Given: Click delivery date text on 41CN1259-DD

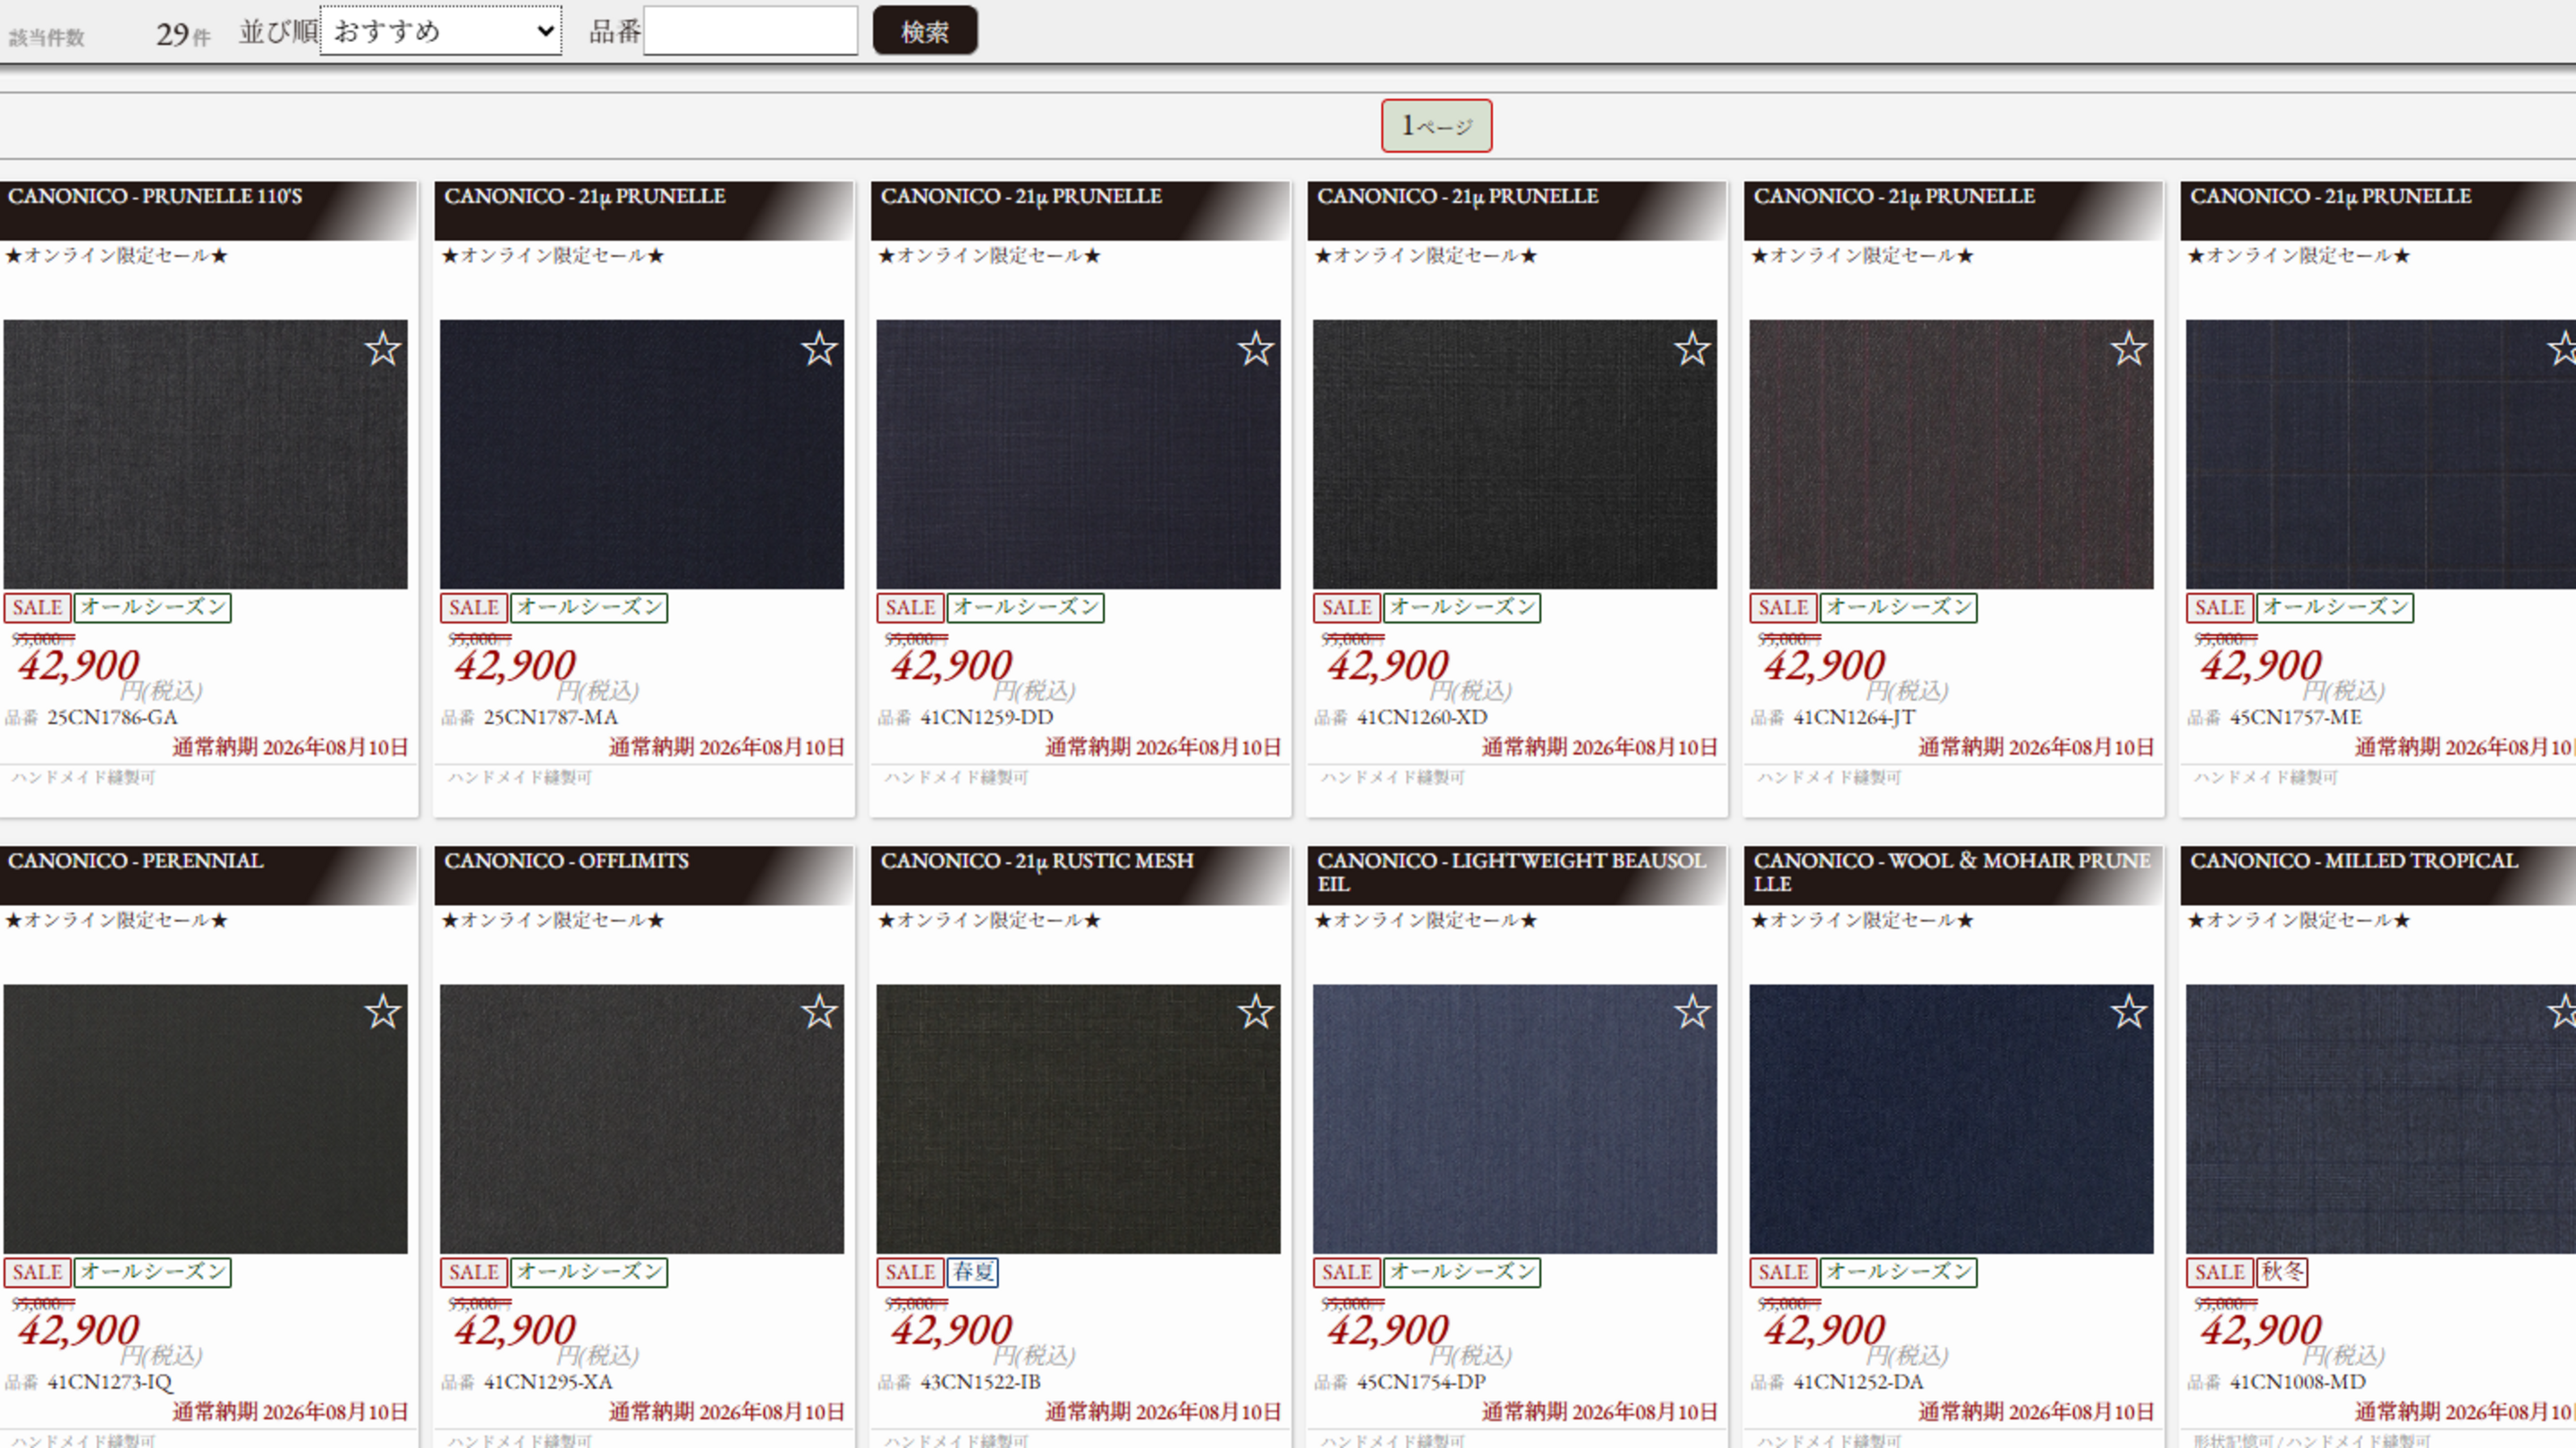Looking at the screenshot, I should (1163, 747).
